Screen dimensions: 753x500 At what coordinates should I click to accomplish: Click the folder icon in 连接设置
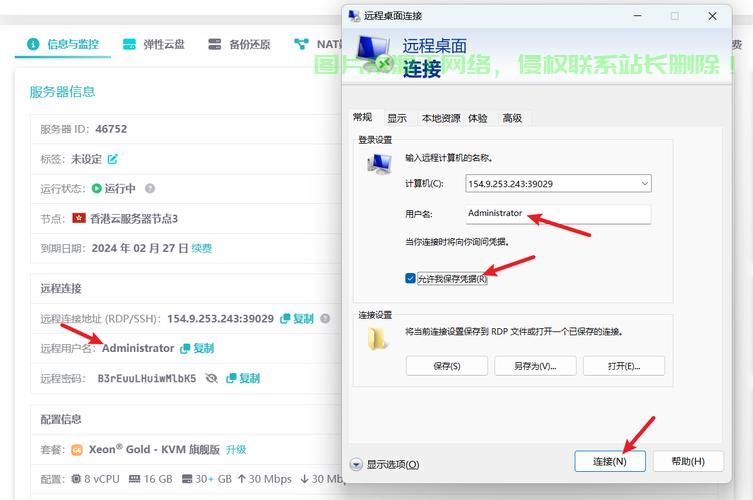tap(378, 338)
